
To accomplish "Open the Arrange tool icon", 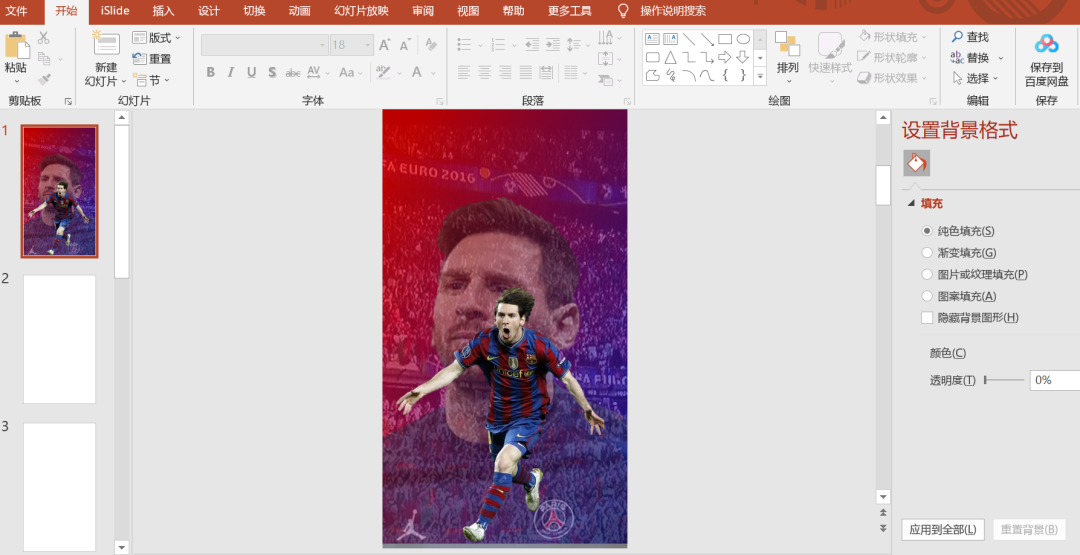I will pos(787,44).
